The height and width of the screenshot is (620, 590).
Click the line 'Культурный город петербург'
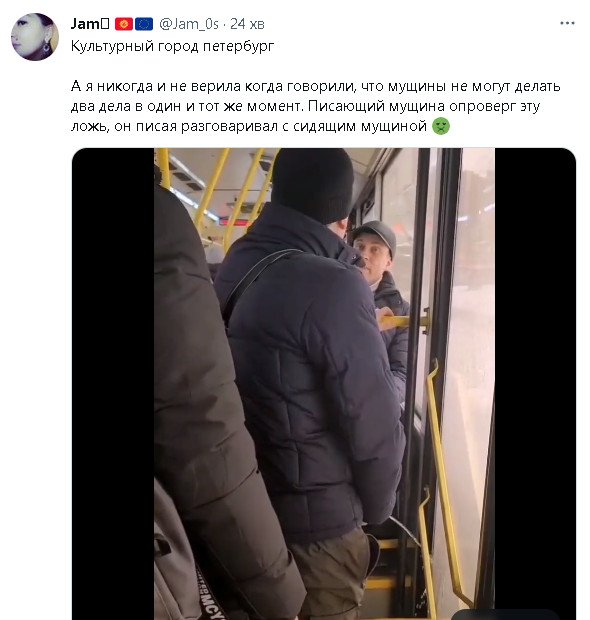pos(172,46)
